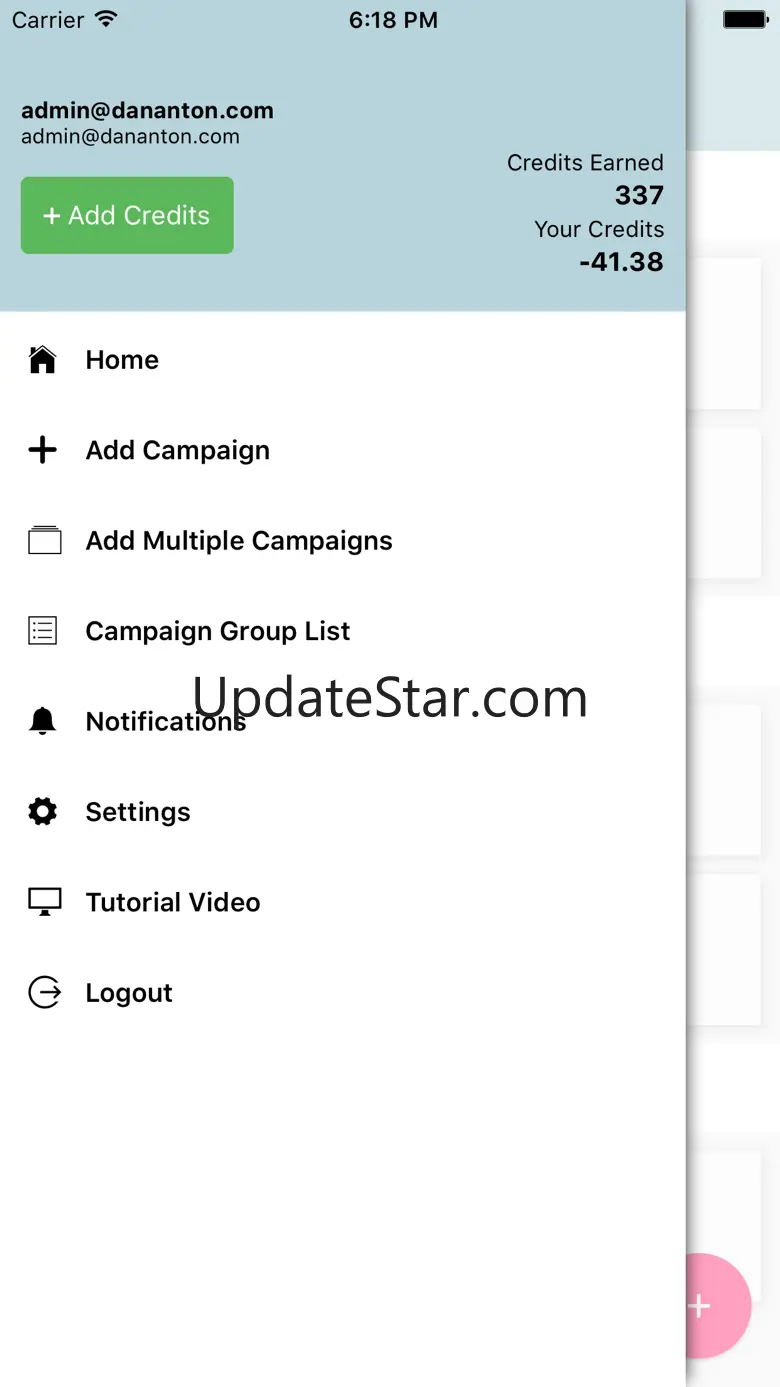The width and height of the screenshot is (780, 1387).
Task: Click the green Add Credits button
Action: pyautogui.click(x=127, y=215)
